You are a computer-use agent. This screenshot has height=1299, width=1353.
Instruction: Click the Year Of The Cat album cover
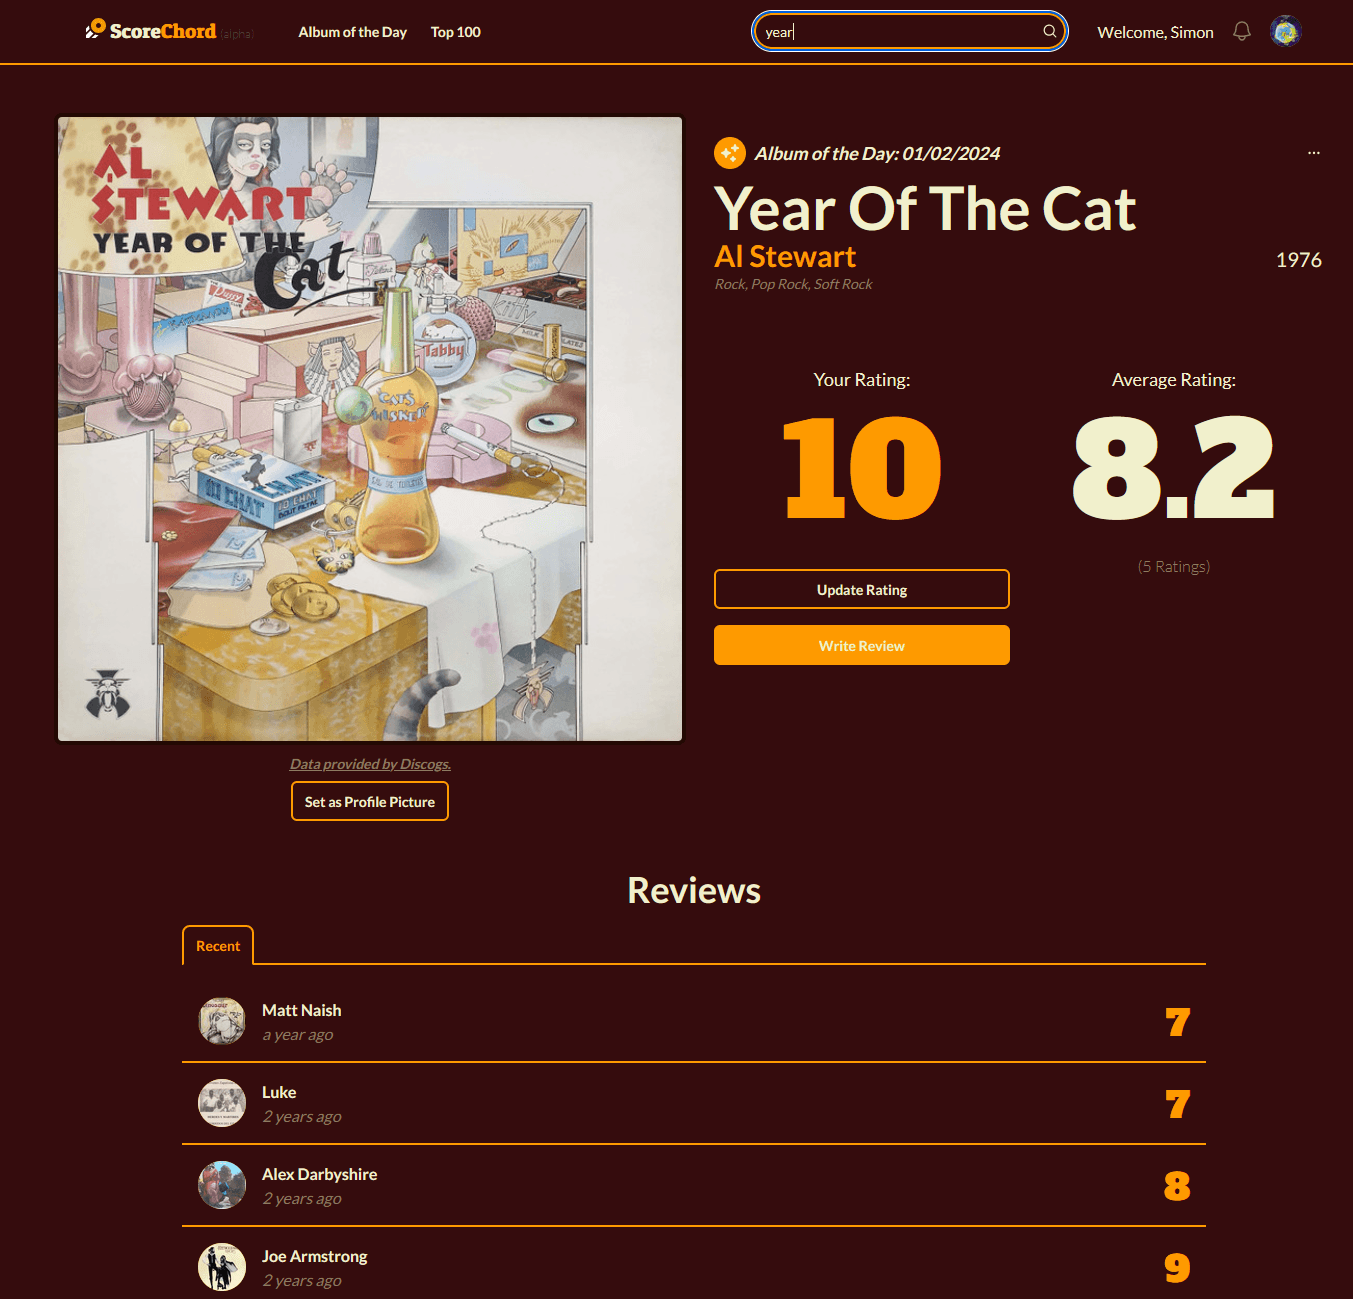(370, 429)
